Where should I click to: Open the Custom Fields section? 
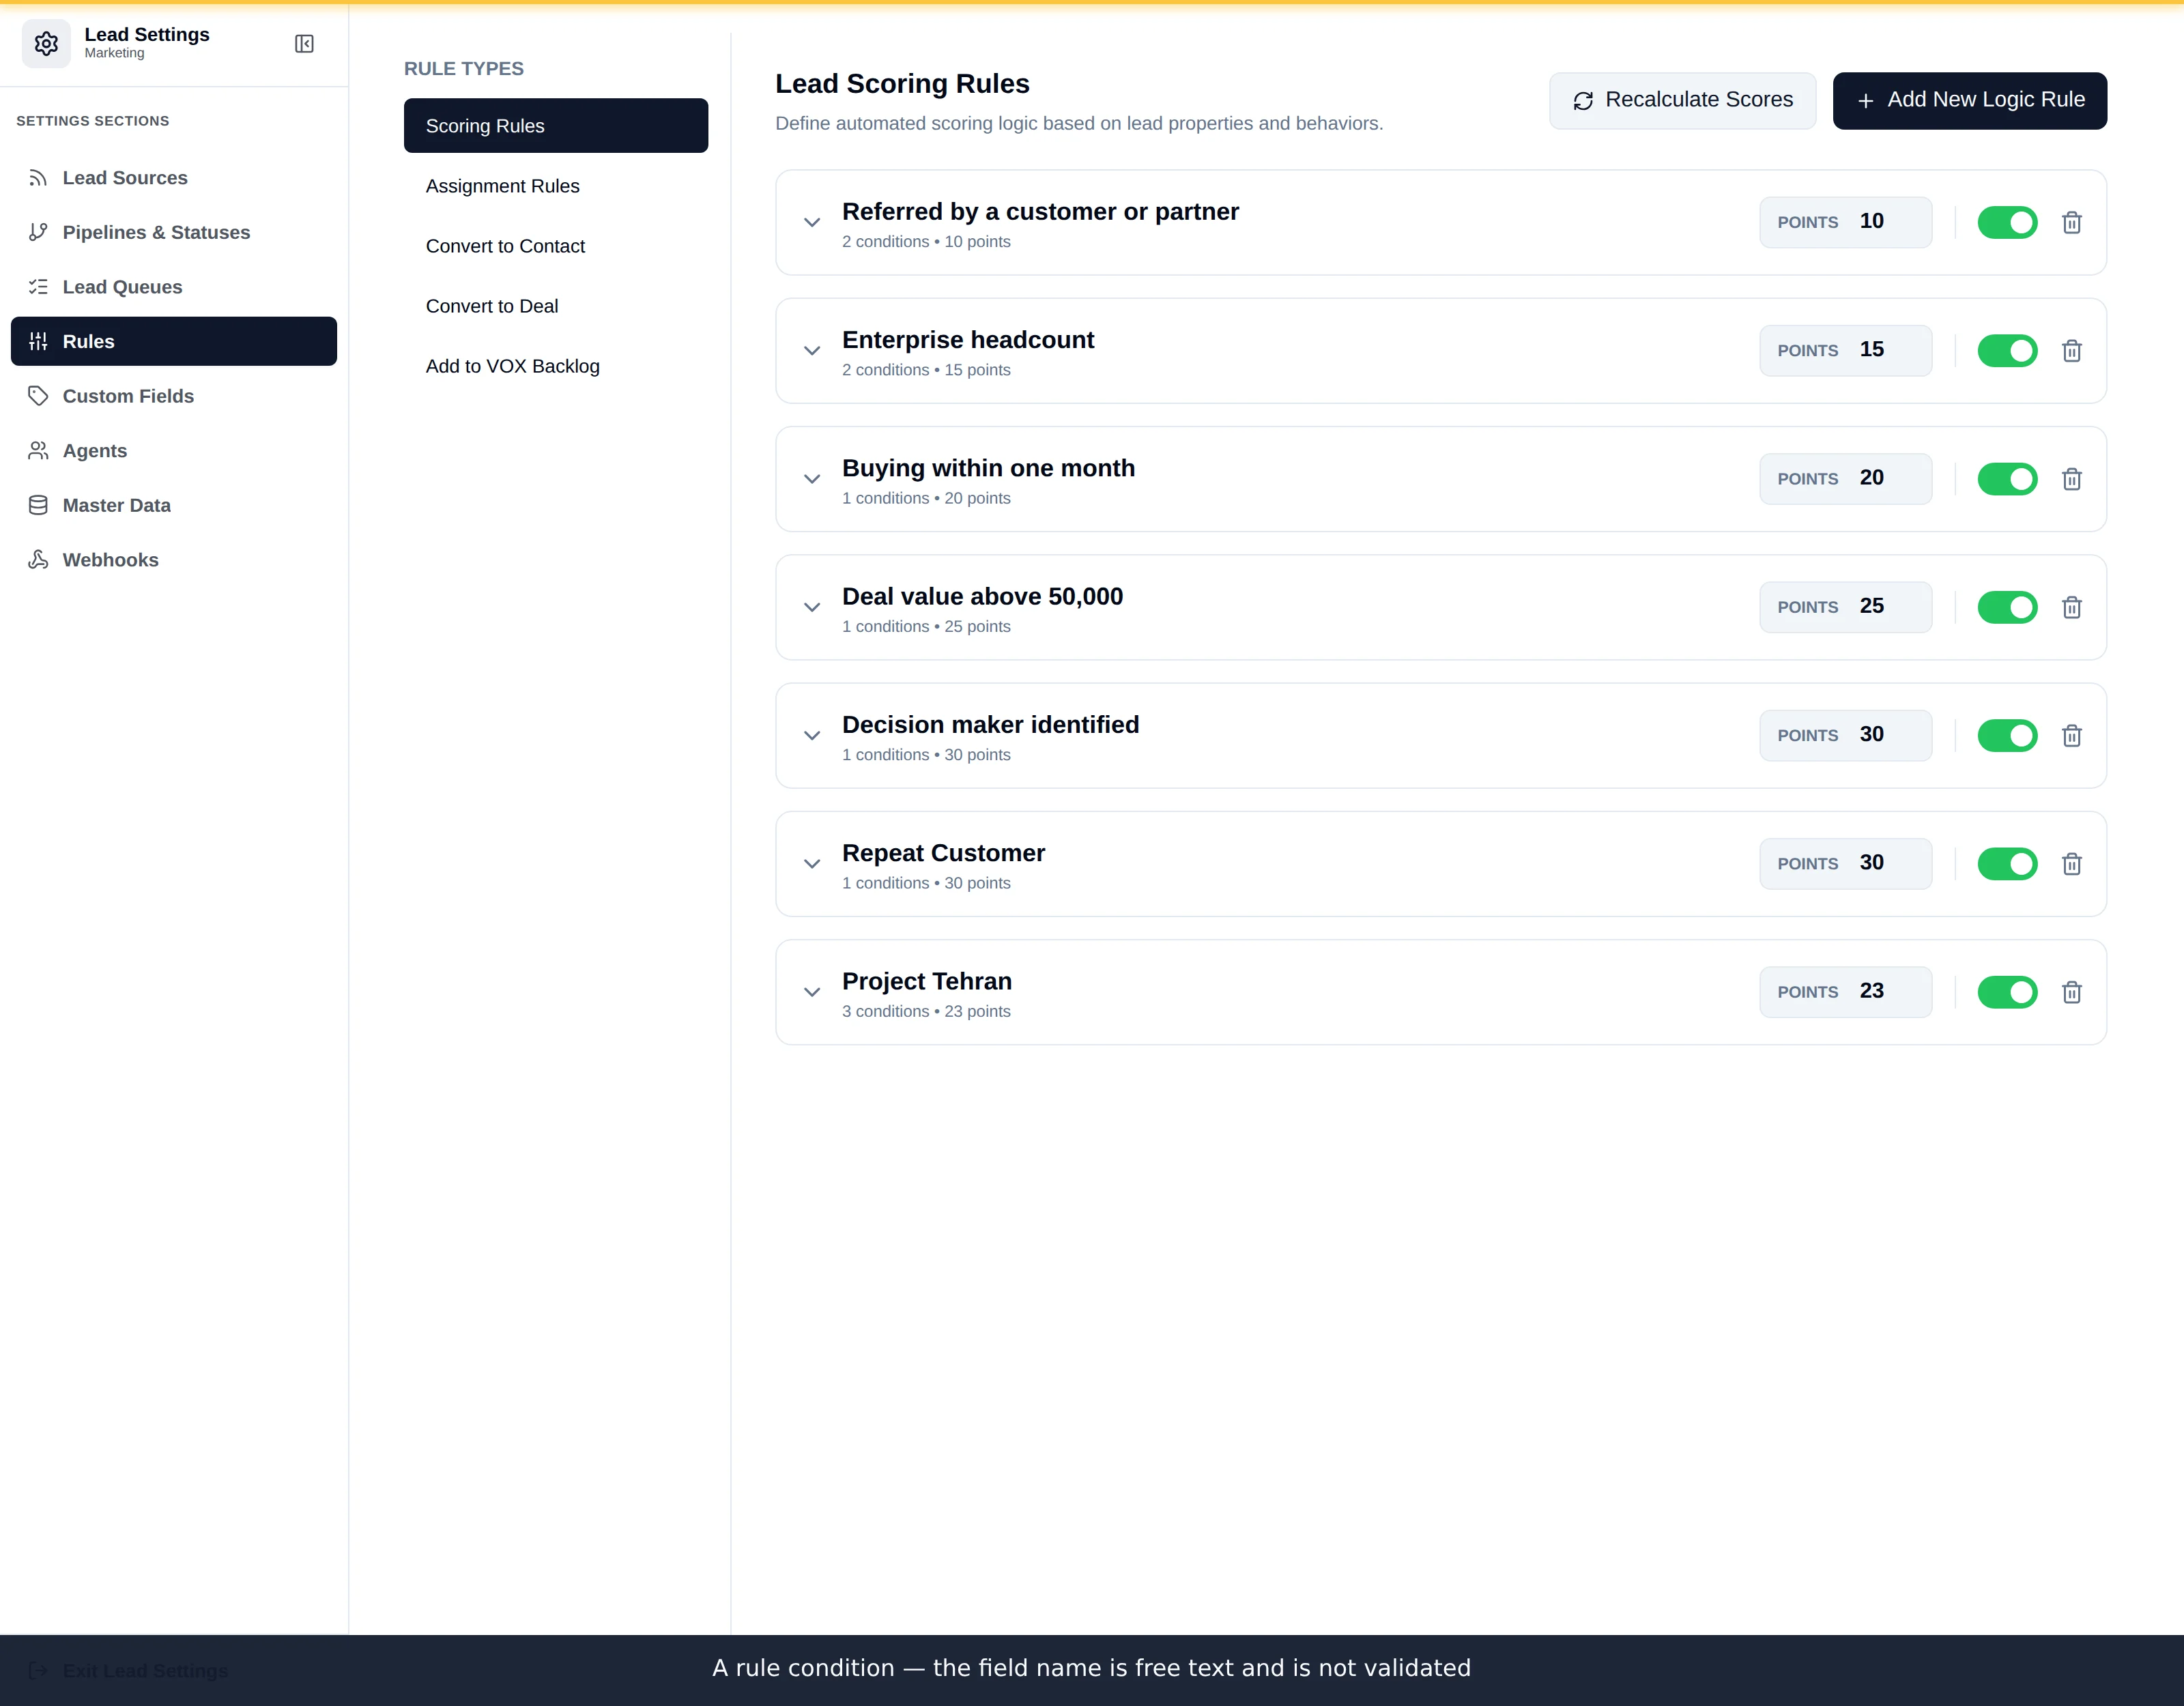174,396
